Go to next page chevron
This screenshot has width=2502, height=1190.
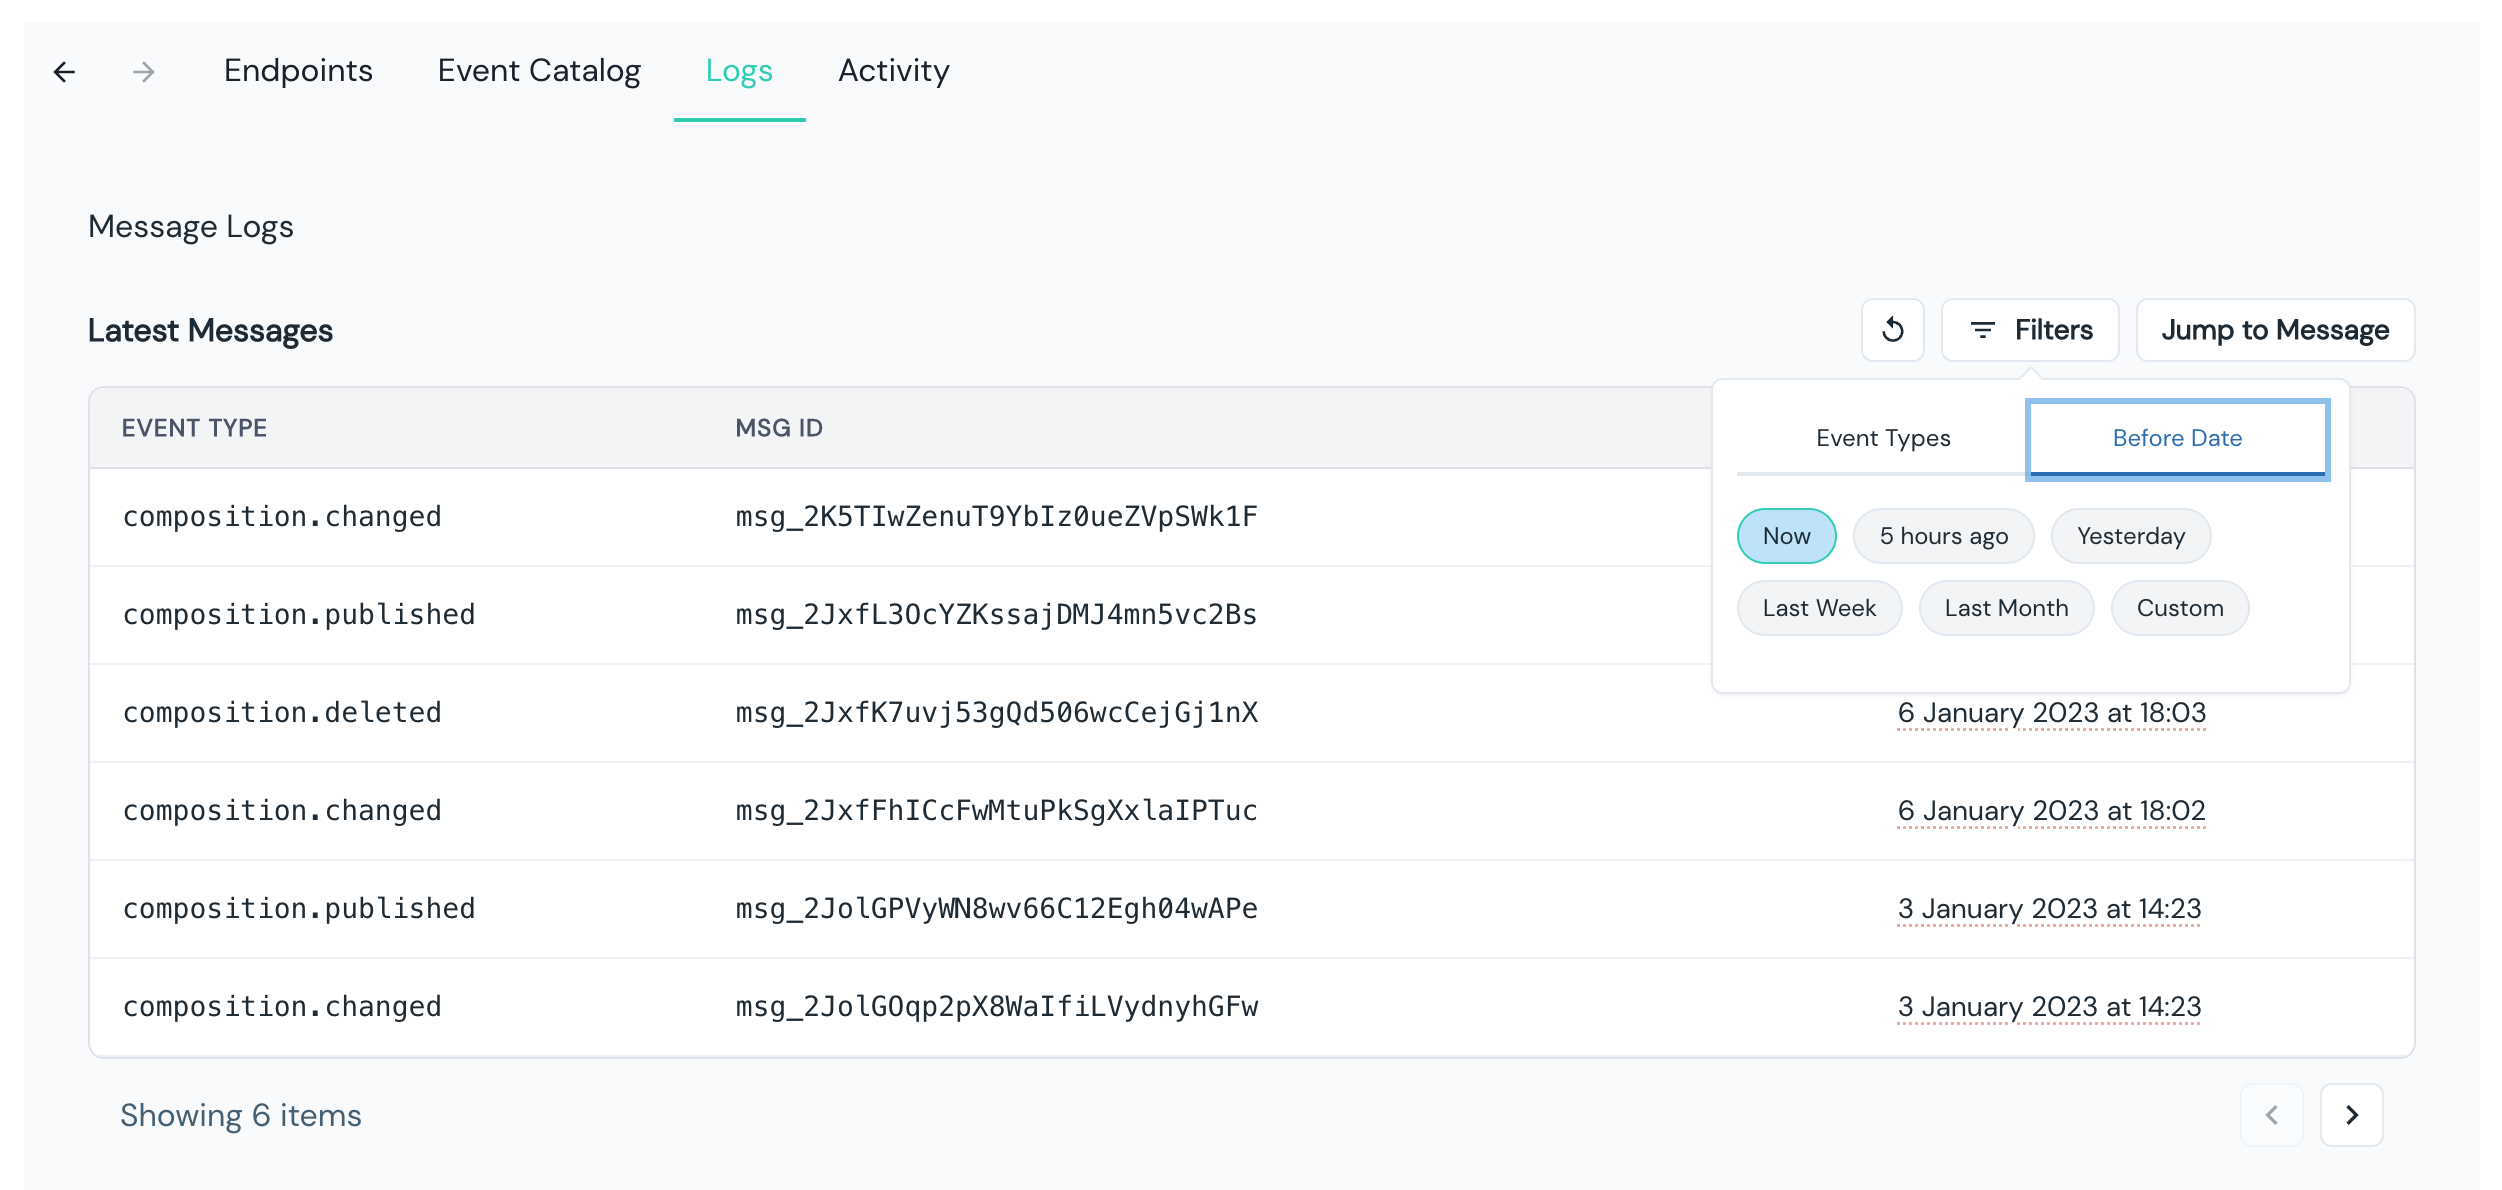(2351, 1115)
